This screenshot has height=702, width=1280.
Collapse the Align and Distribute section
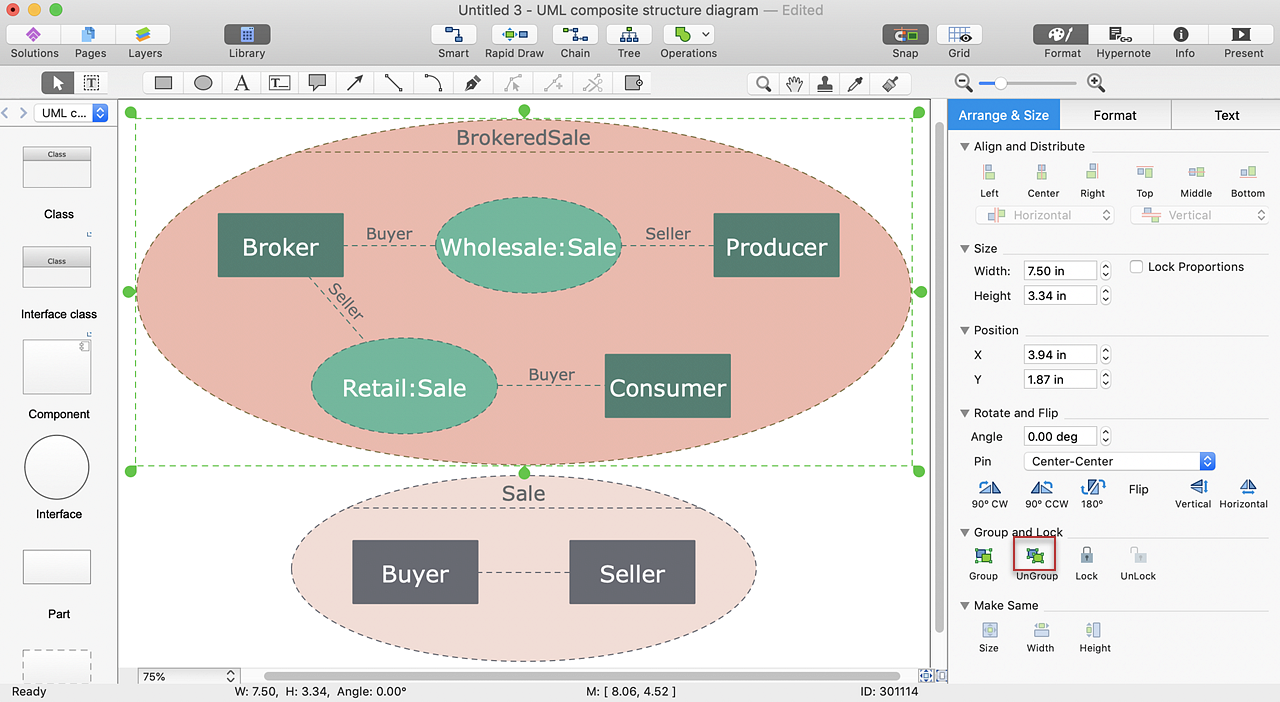[x=964, y=147]
